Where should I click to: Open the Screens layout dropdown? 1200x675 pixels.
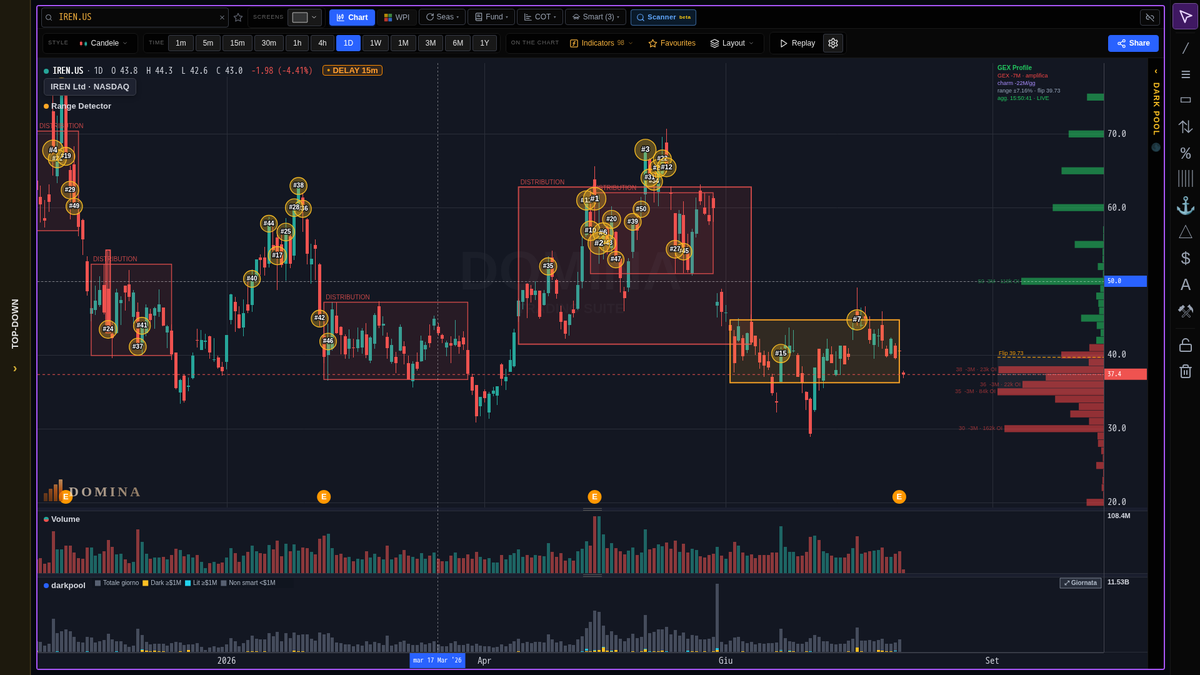point(304,17)
